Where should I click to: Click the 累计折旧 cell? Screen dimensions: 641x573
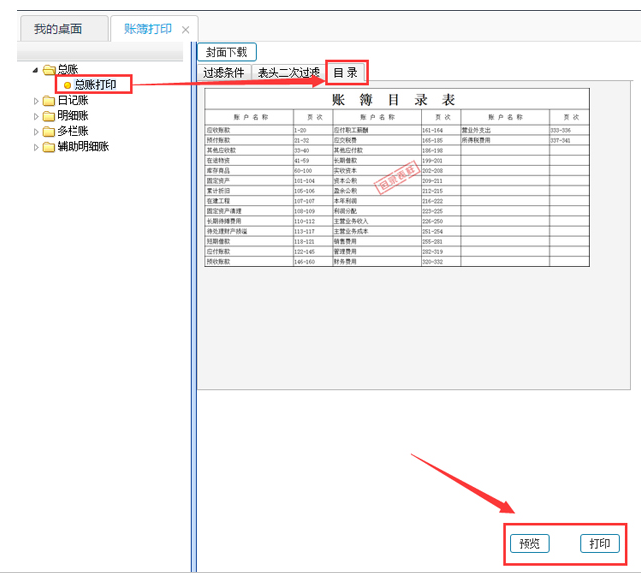pyautogui.click(x=249, y=191)
